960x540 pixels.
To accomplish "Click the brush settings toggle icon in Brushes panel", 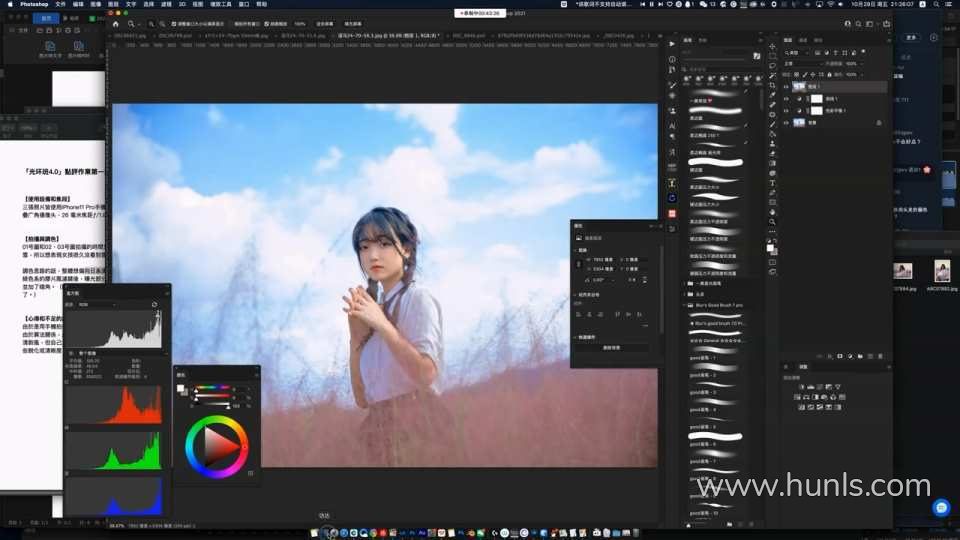I will click(757, 56).
